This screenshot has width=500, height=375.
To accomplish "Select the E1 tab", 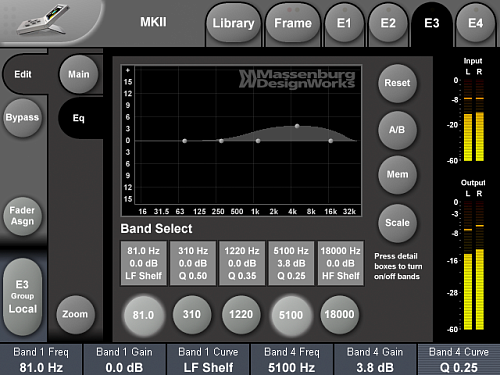I will 344,23.
